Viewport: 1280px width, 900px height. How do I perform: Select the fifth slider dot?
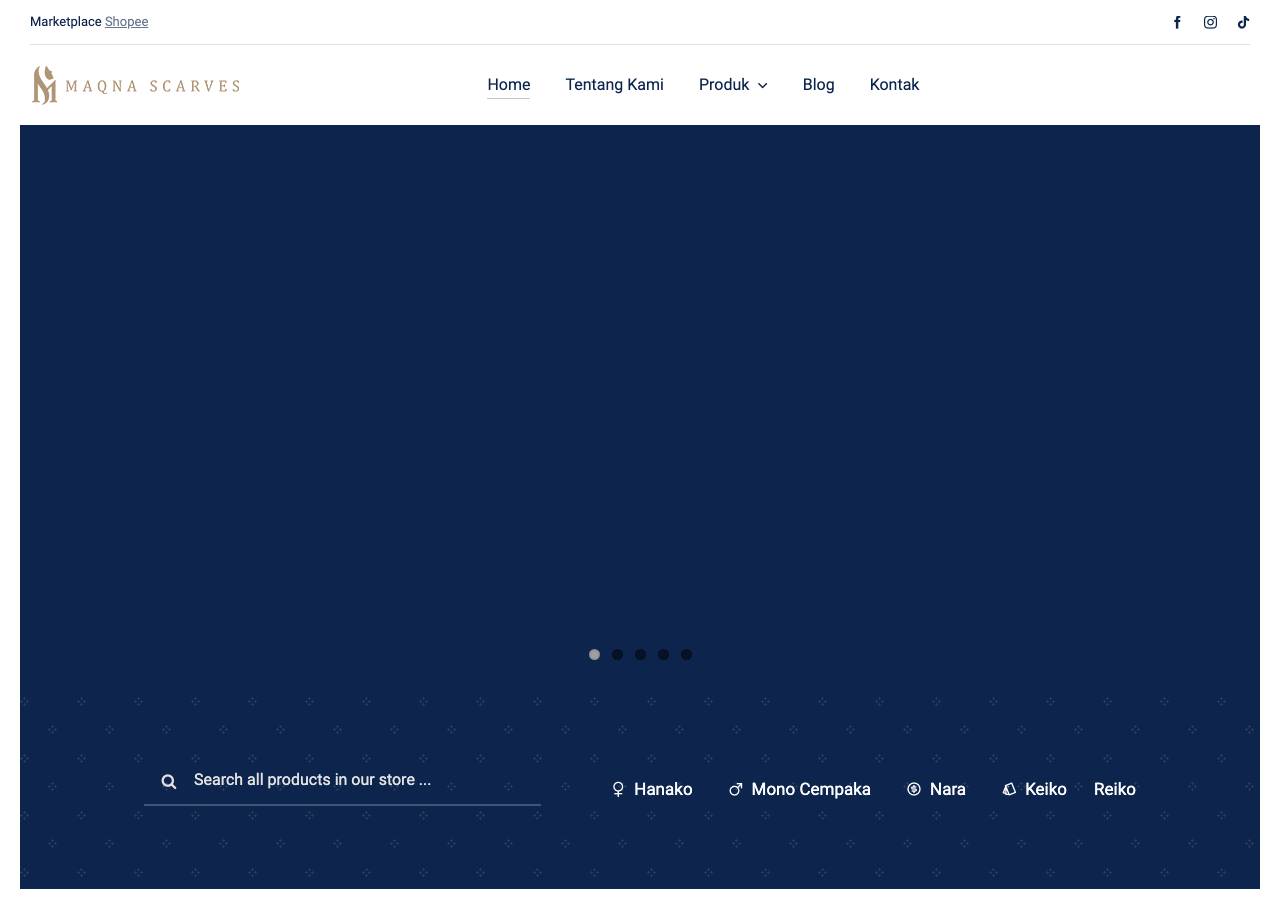click(x=686, y=654)
